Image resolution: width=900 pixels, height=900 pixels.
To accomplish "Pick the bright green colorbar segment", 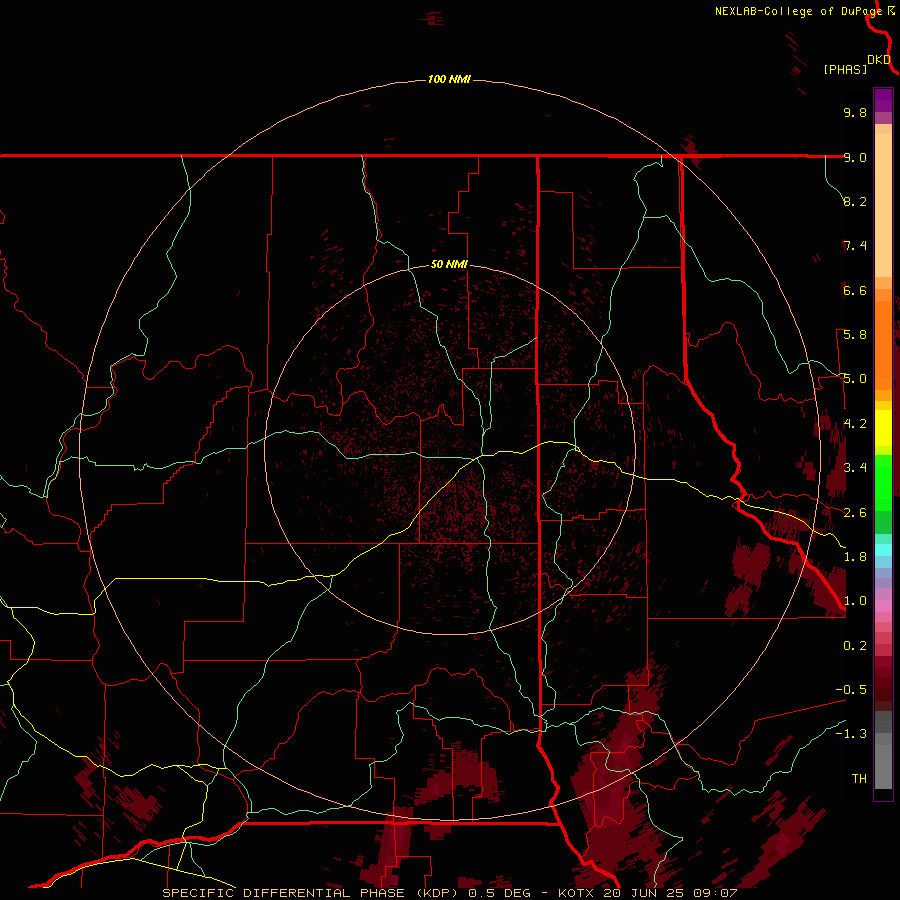I will pyautogui.click(x=883, y=482).
